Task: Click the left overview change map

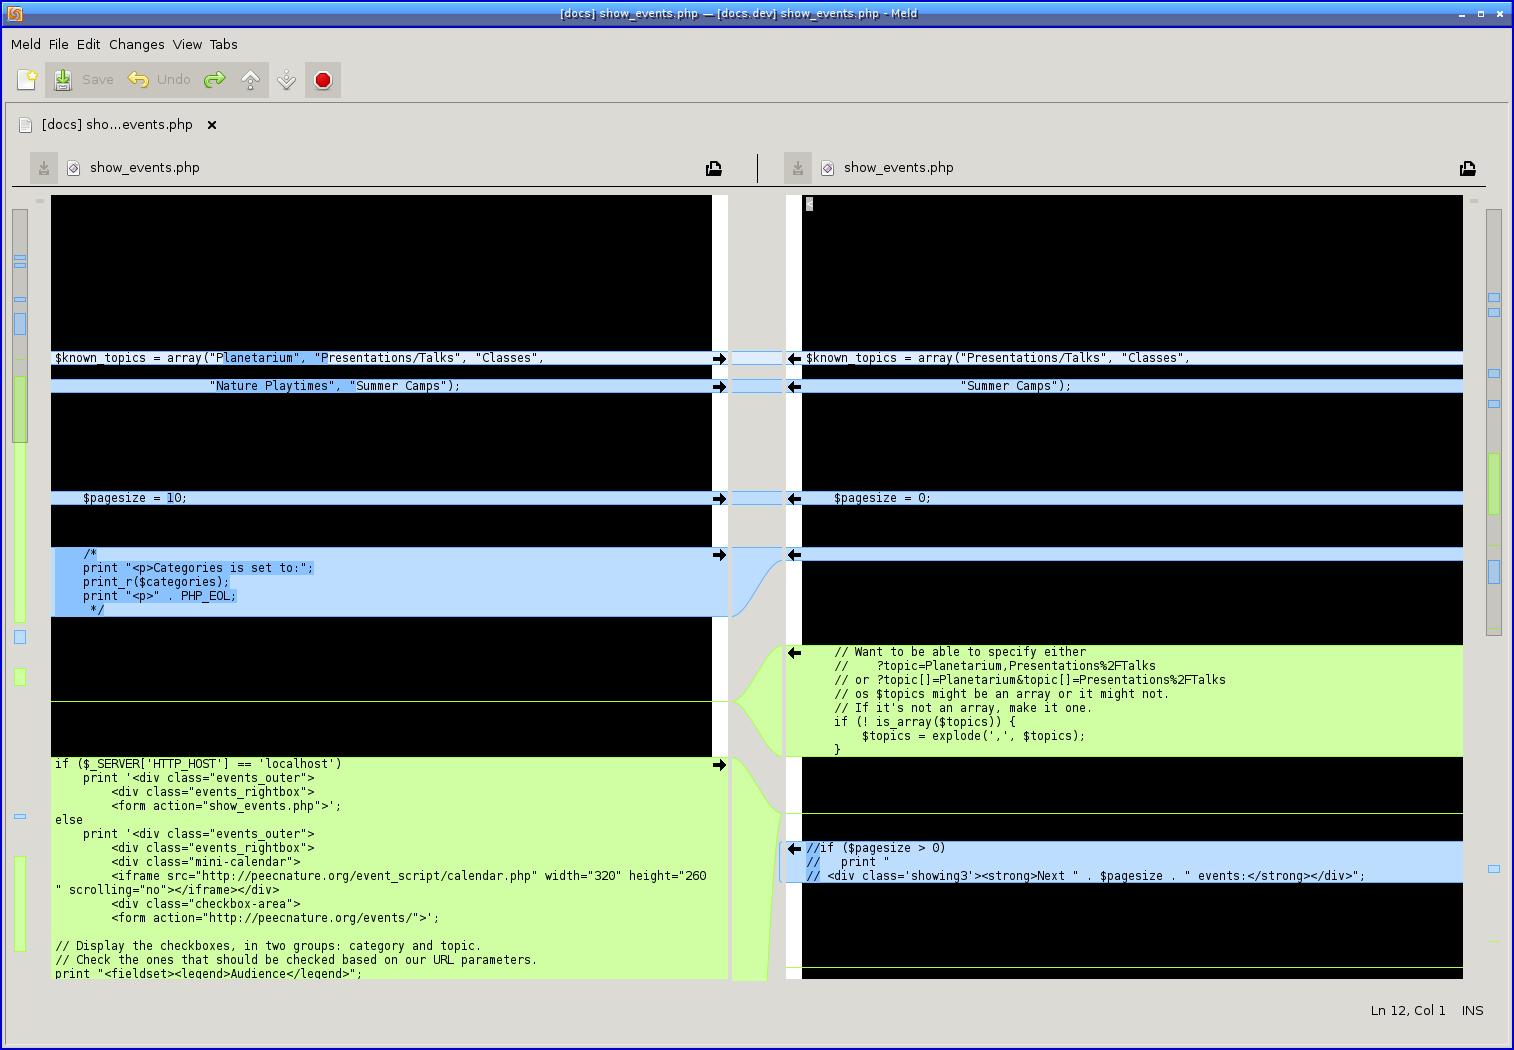Action: [20, 580]
